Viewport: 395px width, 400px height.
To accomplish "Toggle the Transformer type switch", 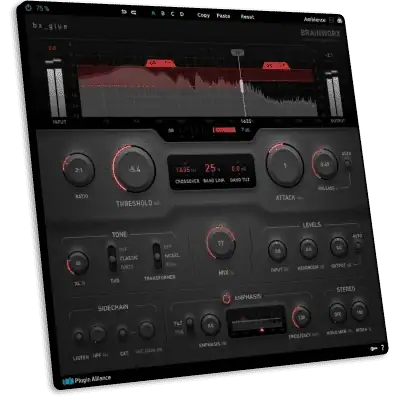I will [157, 256].
